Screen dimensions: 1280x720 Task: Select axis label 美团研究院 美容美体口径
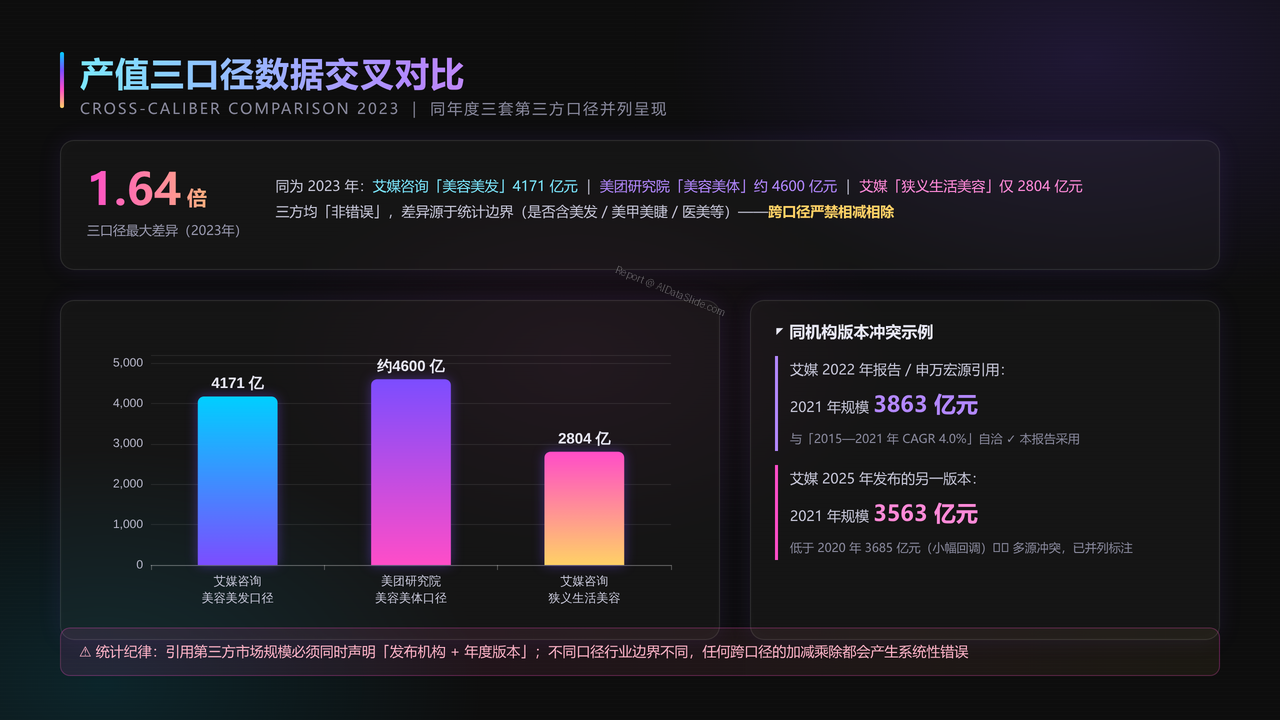[411, 589]
